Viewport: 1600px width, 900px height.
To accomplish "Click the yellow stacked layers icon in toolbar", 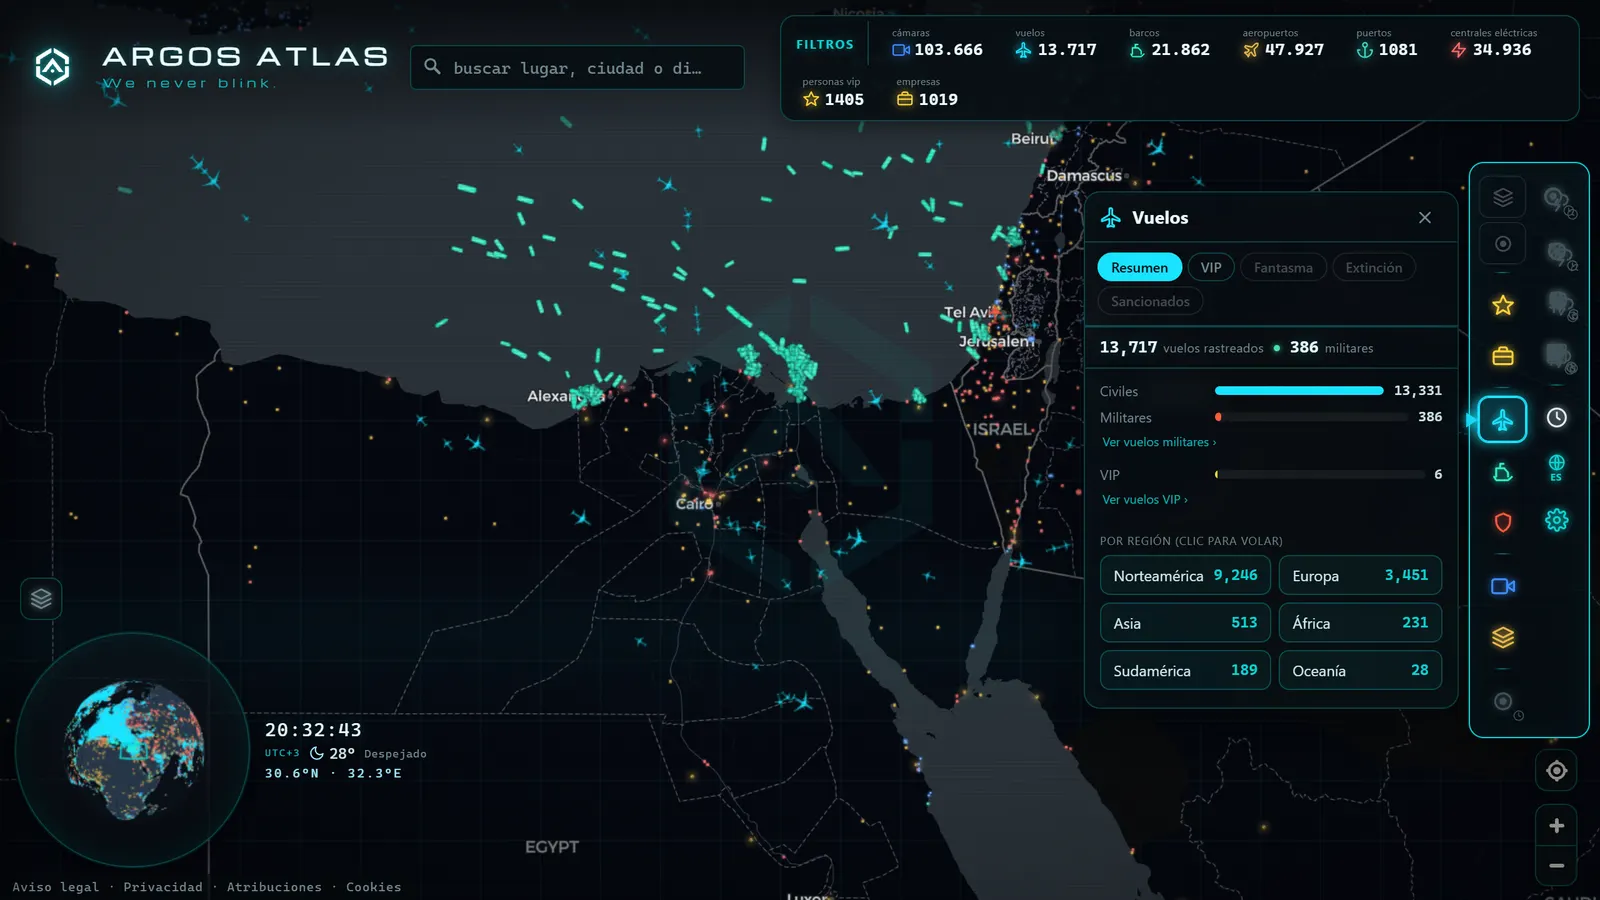I will click(x=1502, y=637).
